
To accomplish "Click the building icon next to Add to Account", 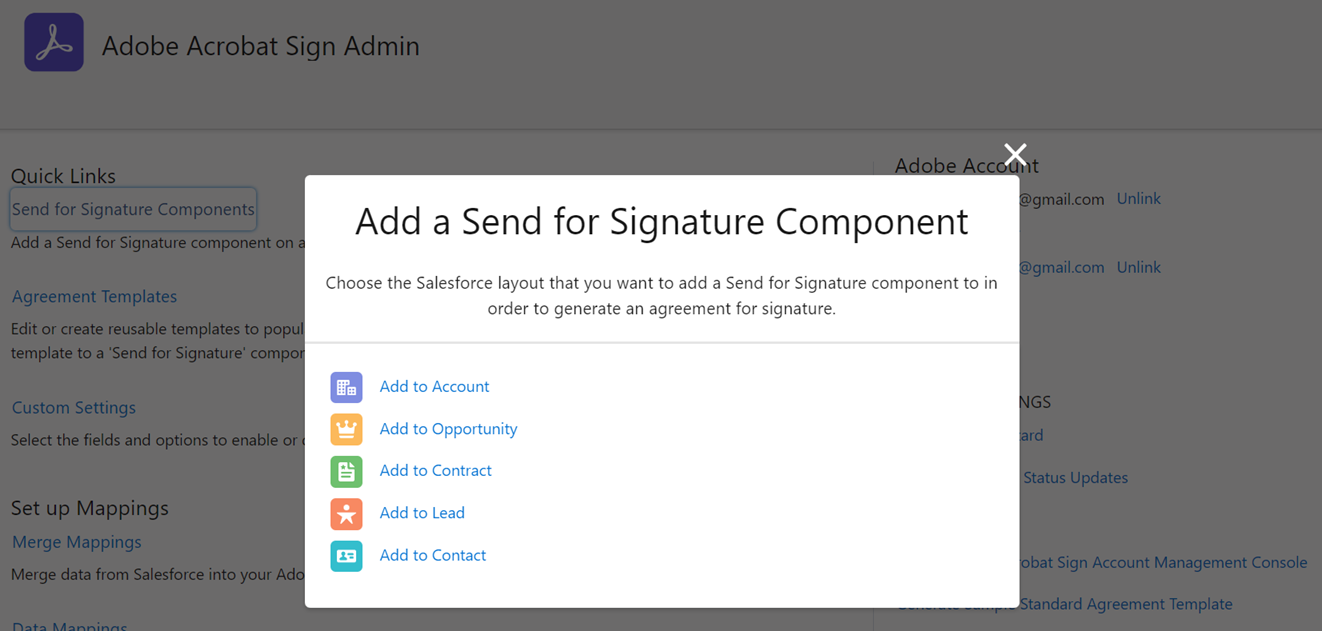I will (x=346, y=386).
